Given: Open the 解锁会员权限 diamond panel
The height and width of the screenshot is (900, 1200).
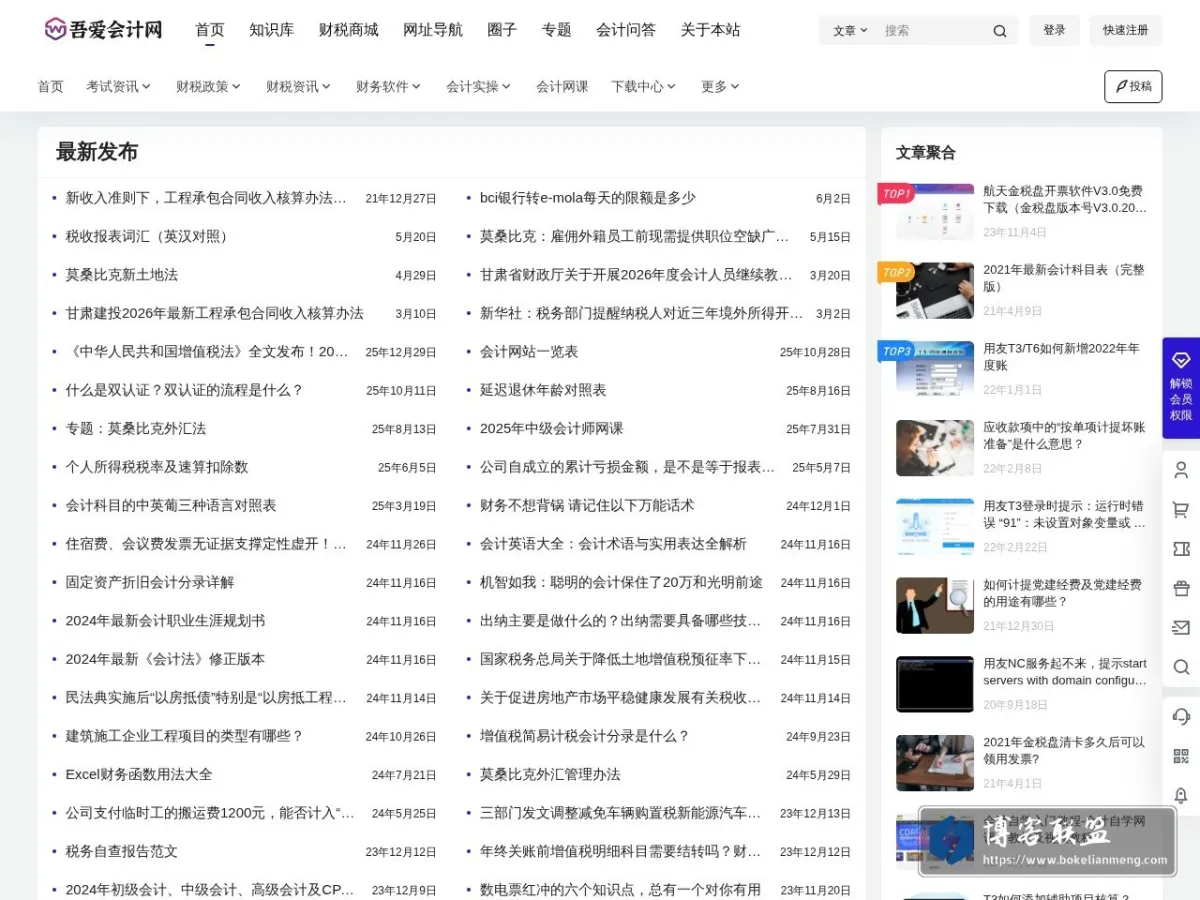Looking at the screenshot, I should point(1181,388).
